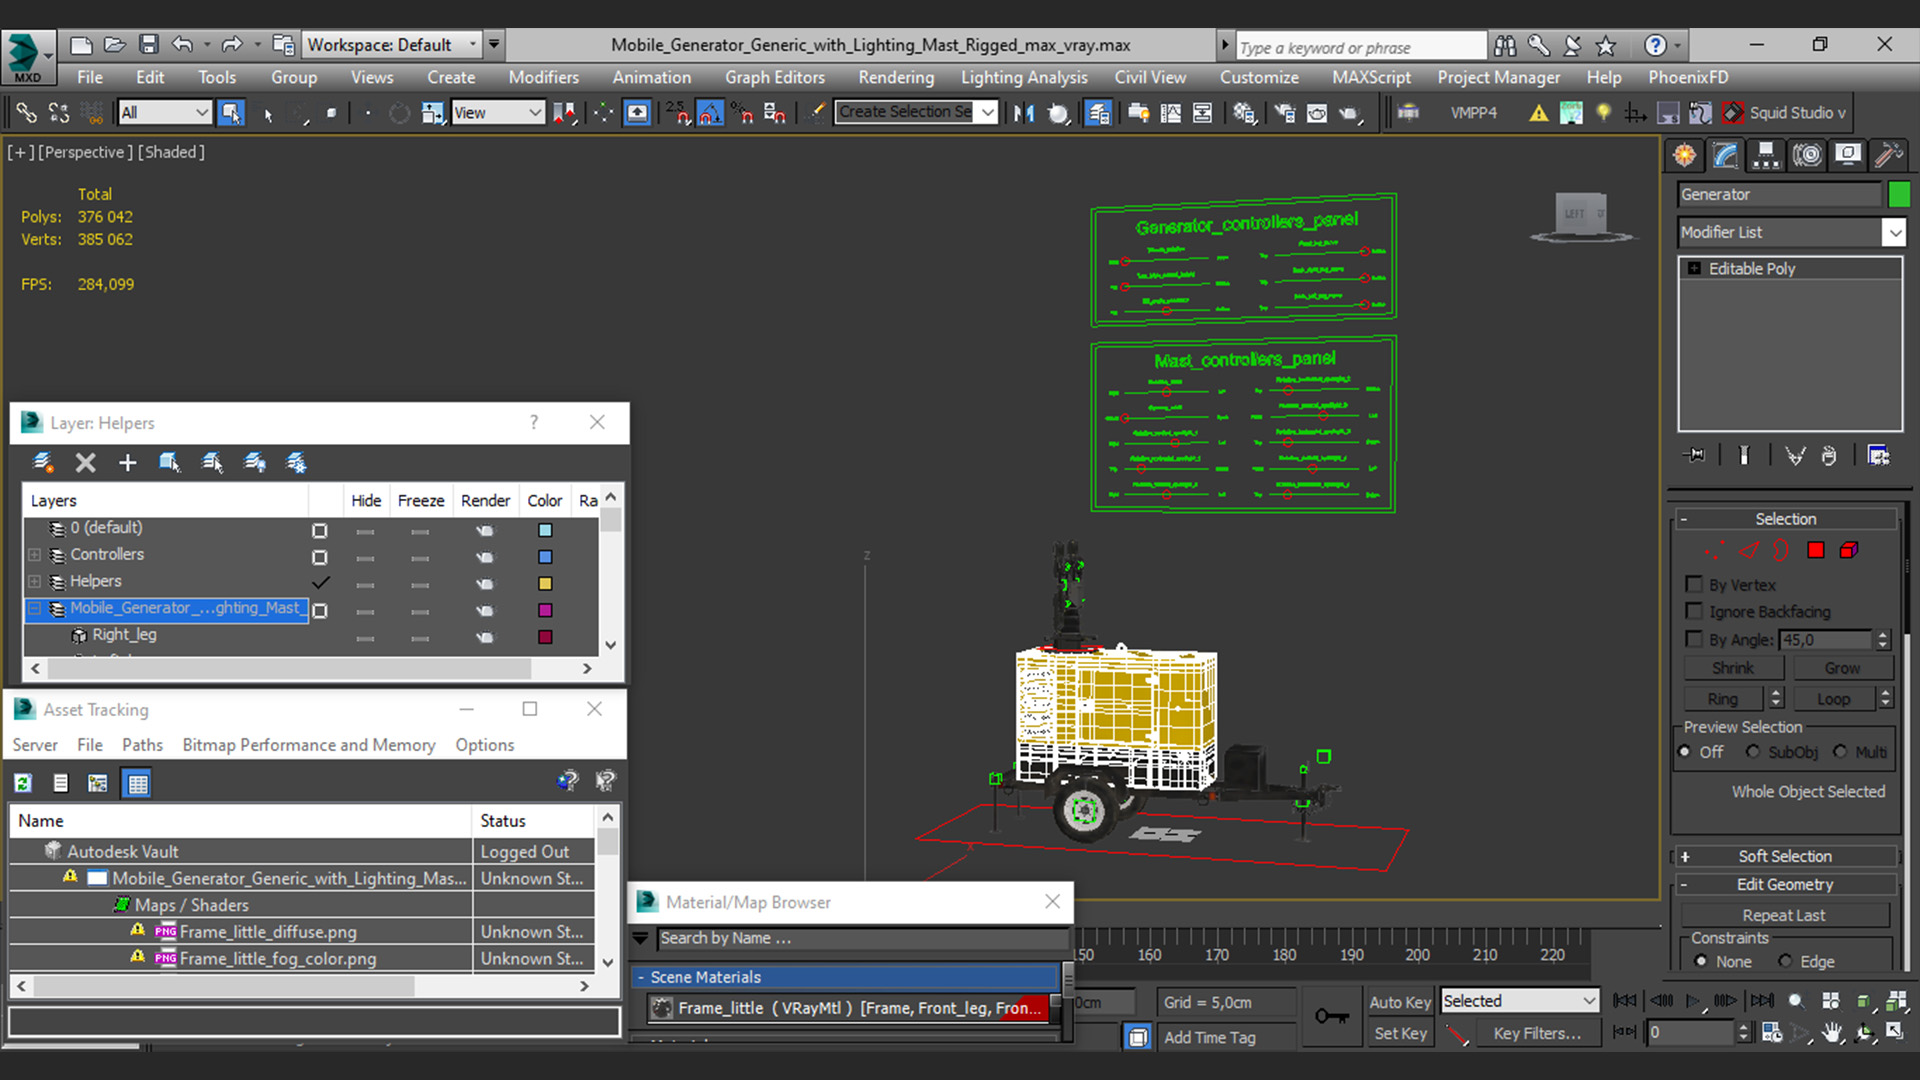Open the Modify command panel tab
Image resolution: width=1920 pixels, height=1080 pixels.
1726,155
